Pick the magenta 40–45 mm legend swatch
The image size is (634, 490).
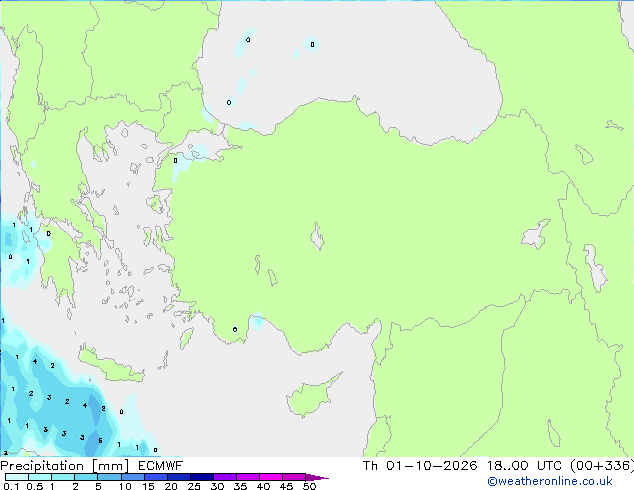(271, 477)
